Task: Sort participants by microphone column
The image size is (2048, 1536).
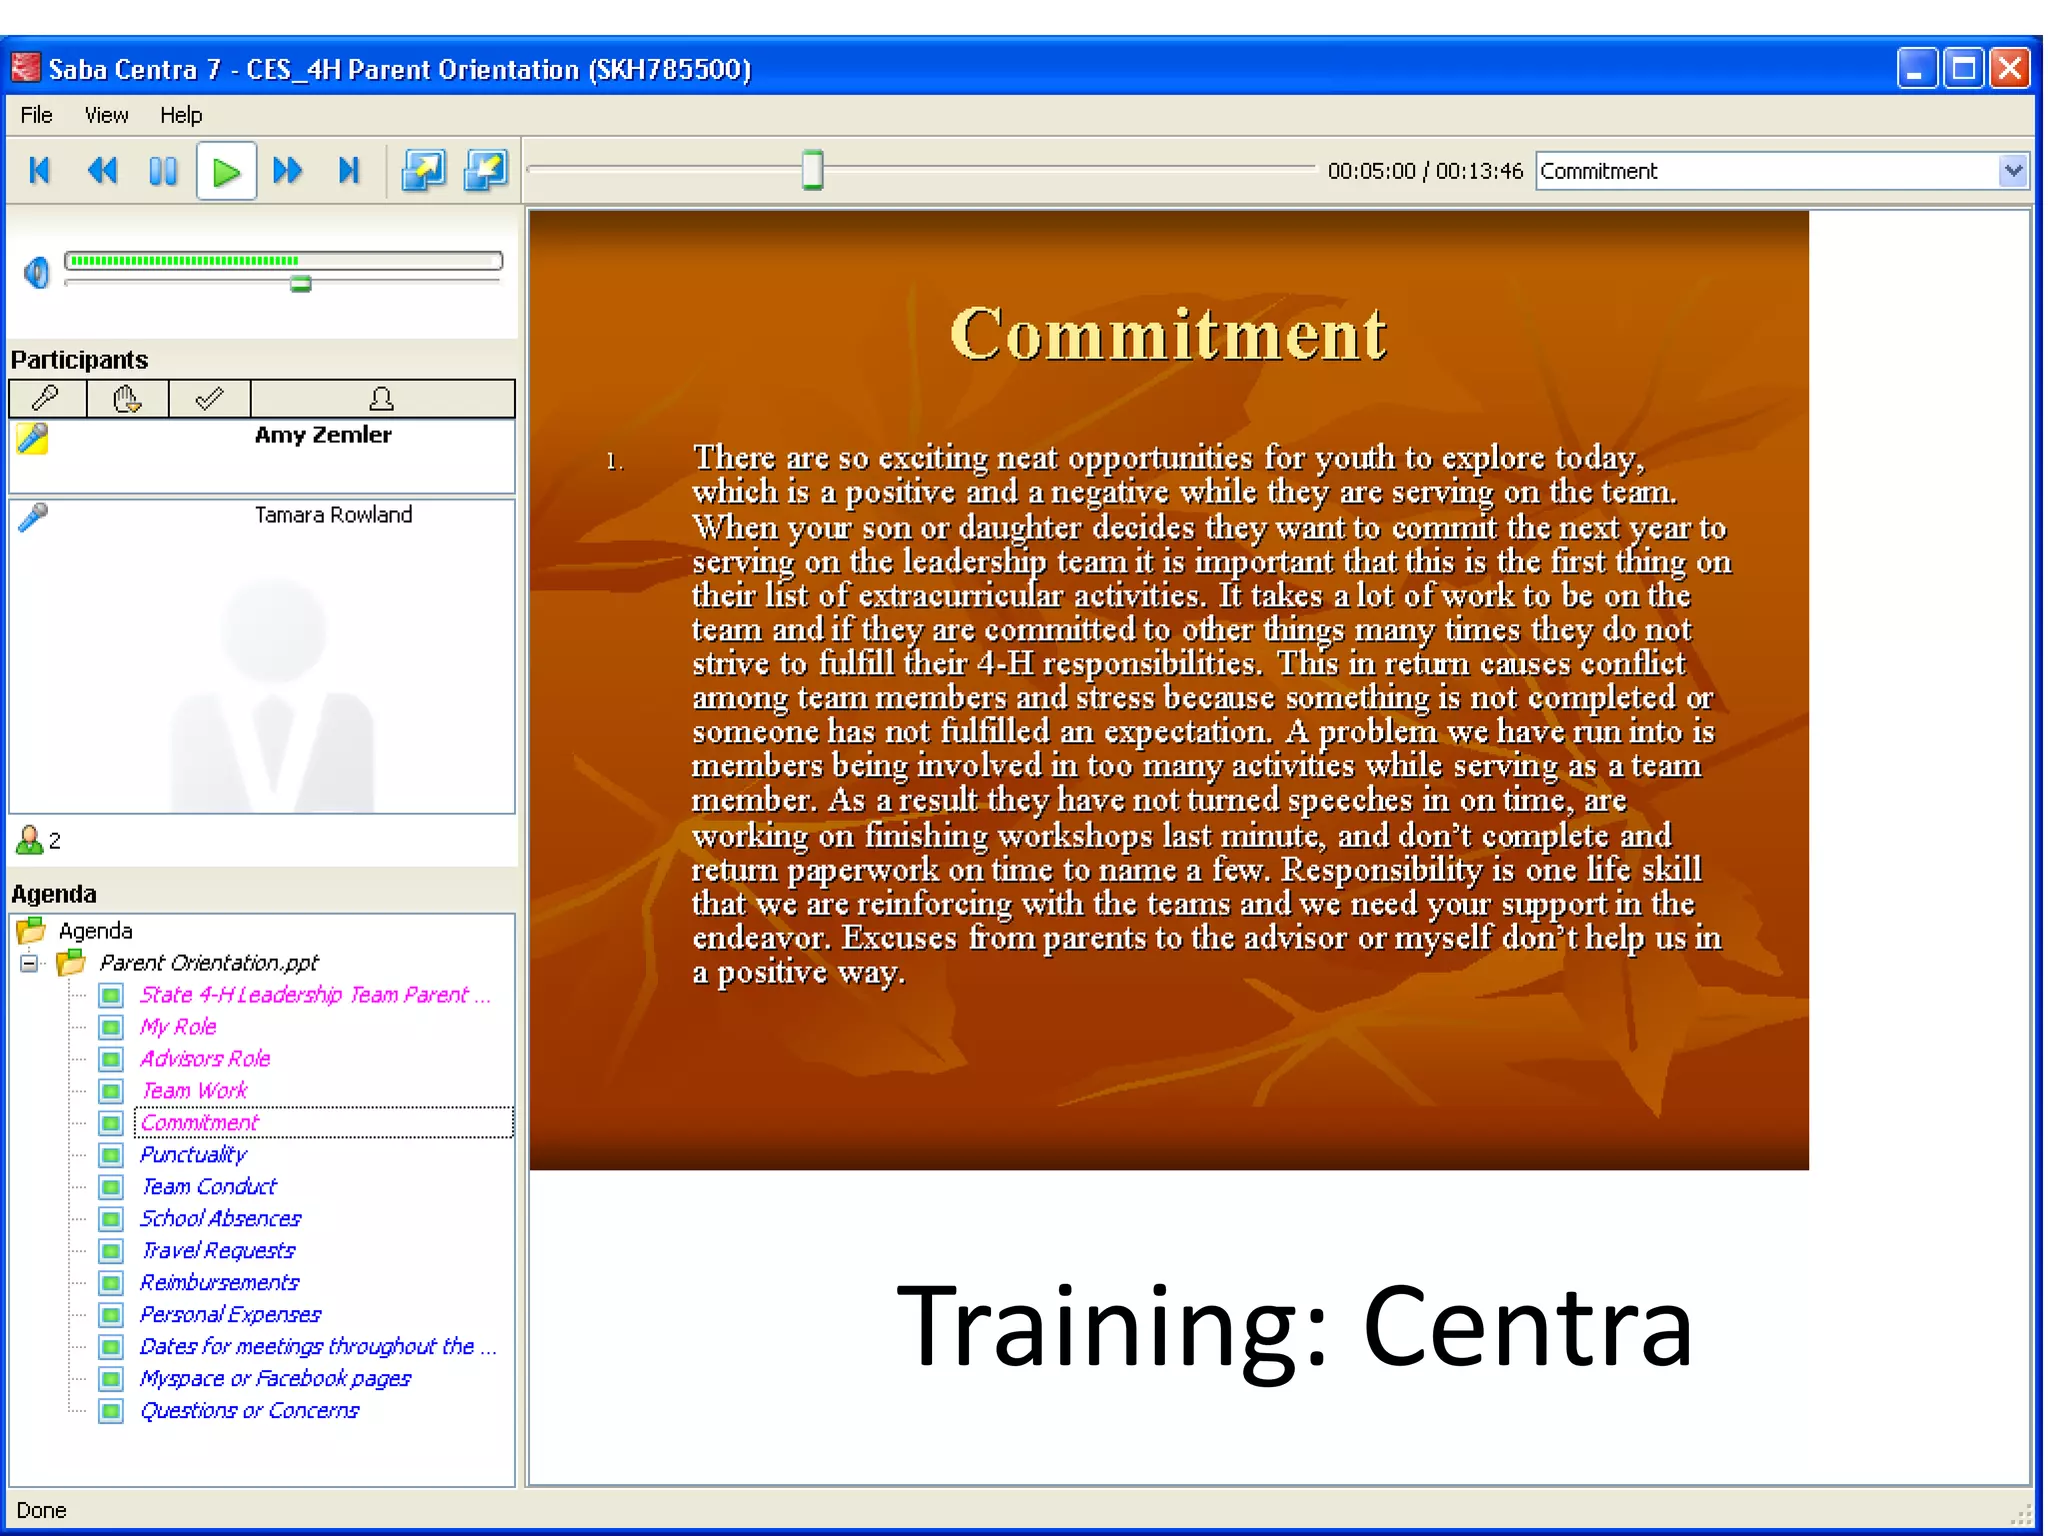Action: [47, 399]
